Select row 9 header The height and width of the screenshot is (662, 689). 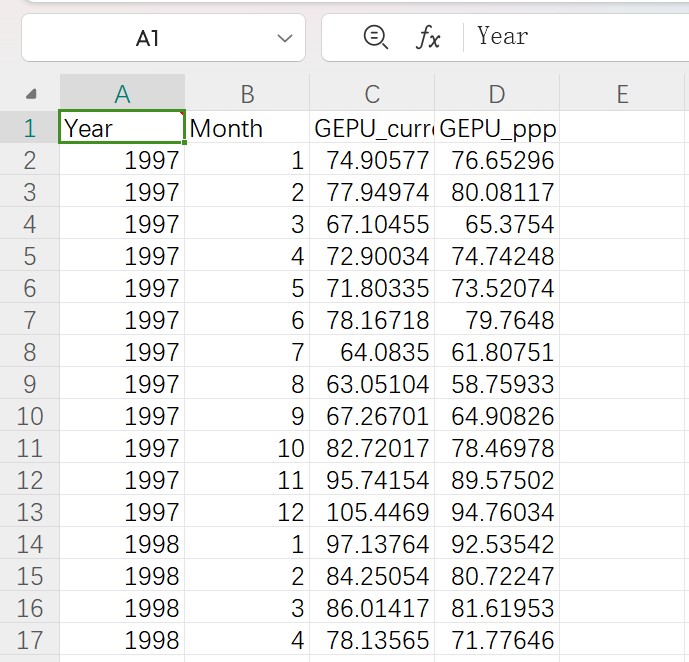[30, 384]
